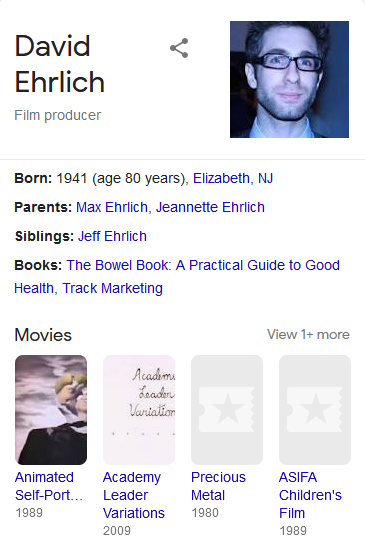Click the David Ehrlich name heading
This screenshot has height=549, width=365.
tap(60, 64)
